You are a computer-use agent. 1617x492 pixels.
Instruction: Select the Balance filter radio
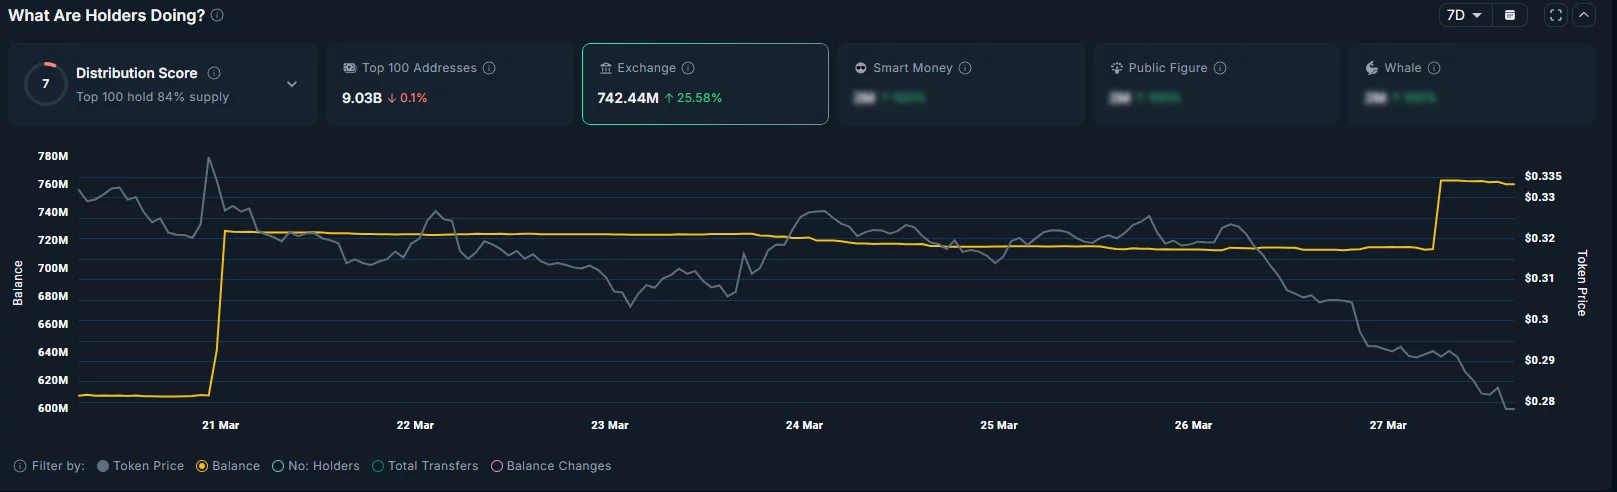(202, 466)
